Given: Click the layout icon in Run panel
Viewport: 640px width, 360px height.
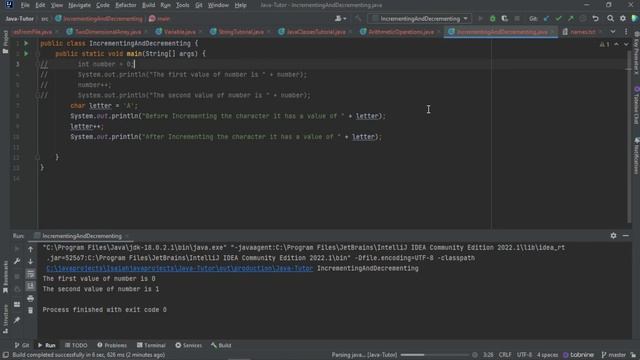Looking at the screenshot, I should click(17, 304).
